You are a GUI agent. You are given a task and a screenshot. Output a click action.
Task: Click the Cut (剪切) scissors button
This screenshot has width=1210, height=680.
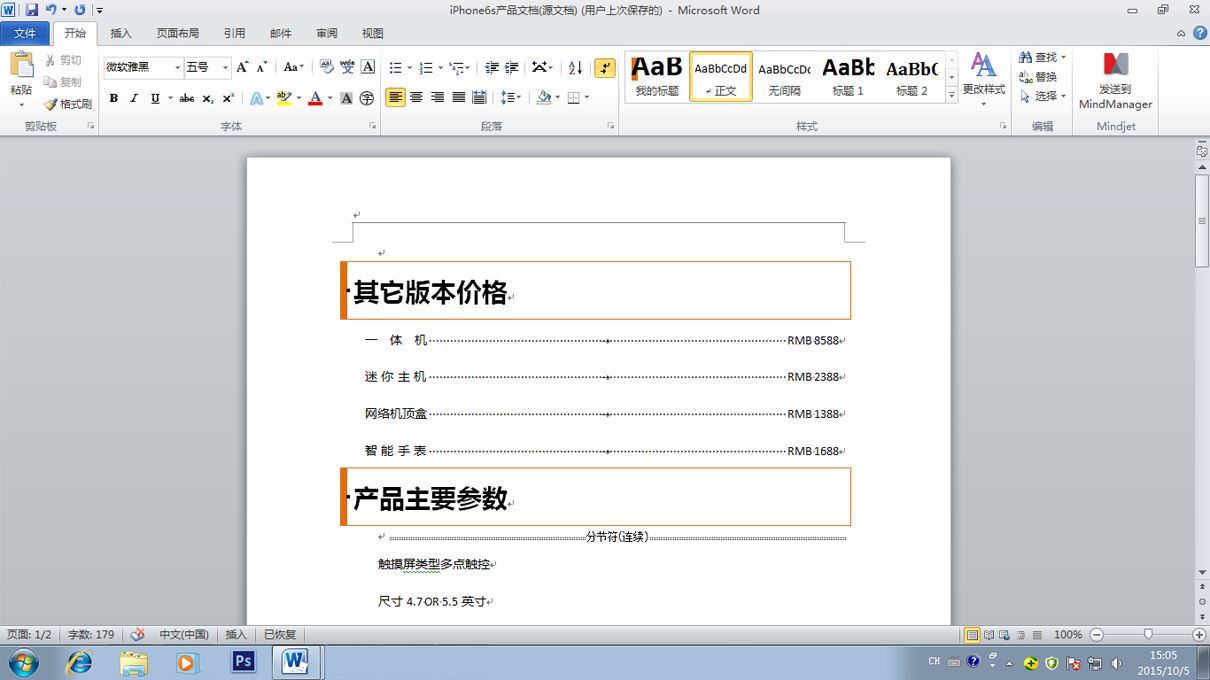tap(64, 61)
